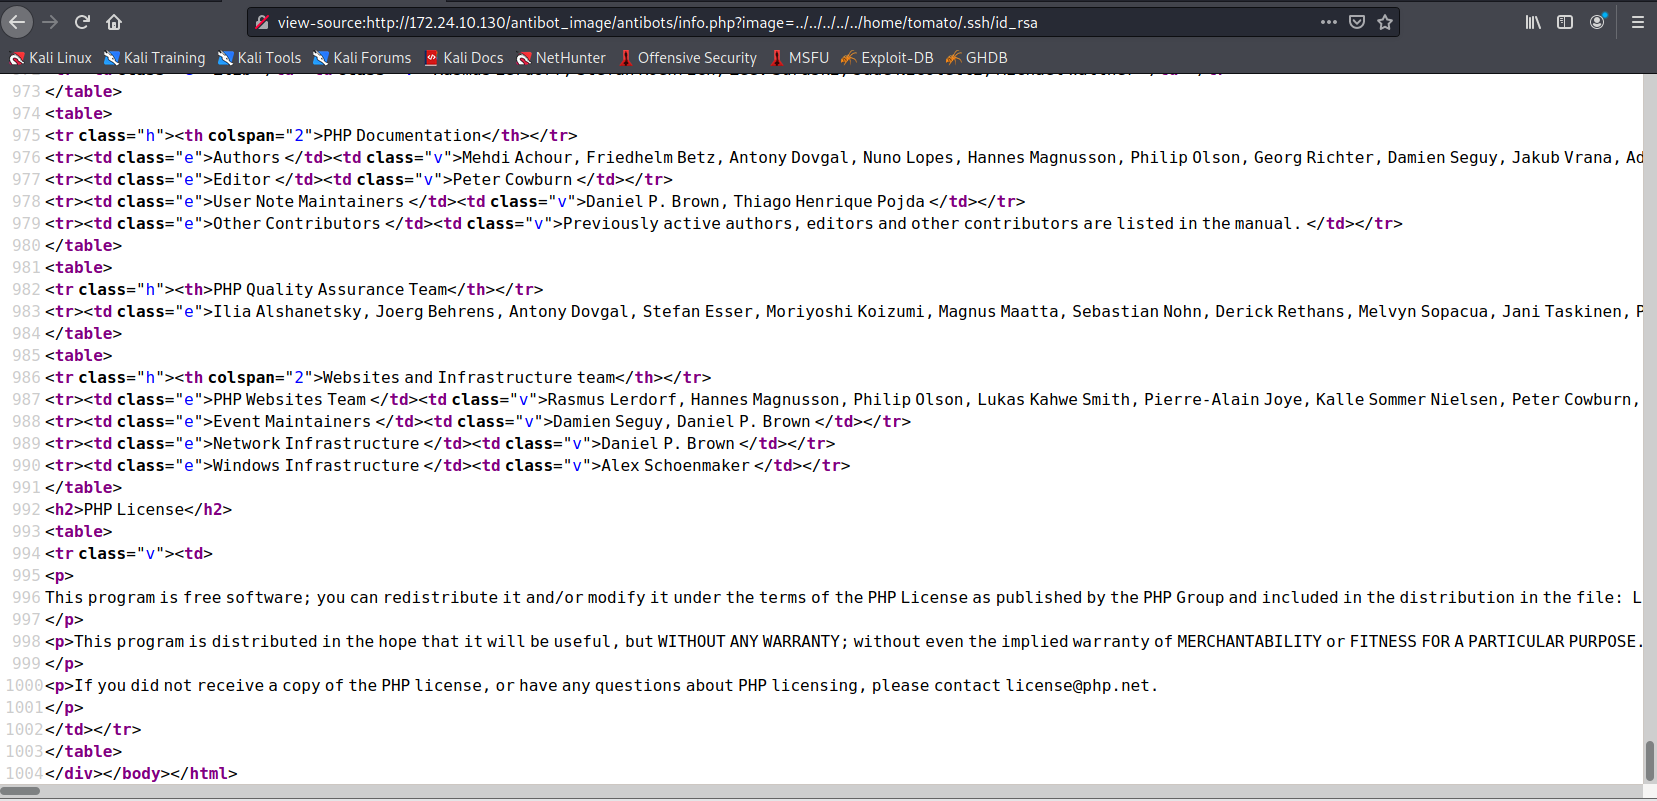Click 'PHP Documentation' text on line 975
Viewport: 1657px width, 801px height.
click(x=402, y=135)
